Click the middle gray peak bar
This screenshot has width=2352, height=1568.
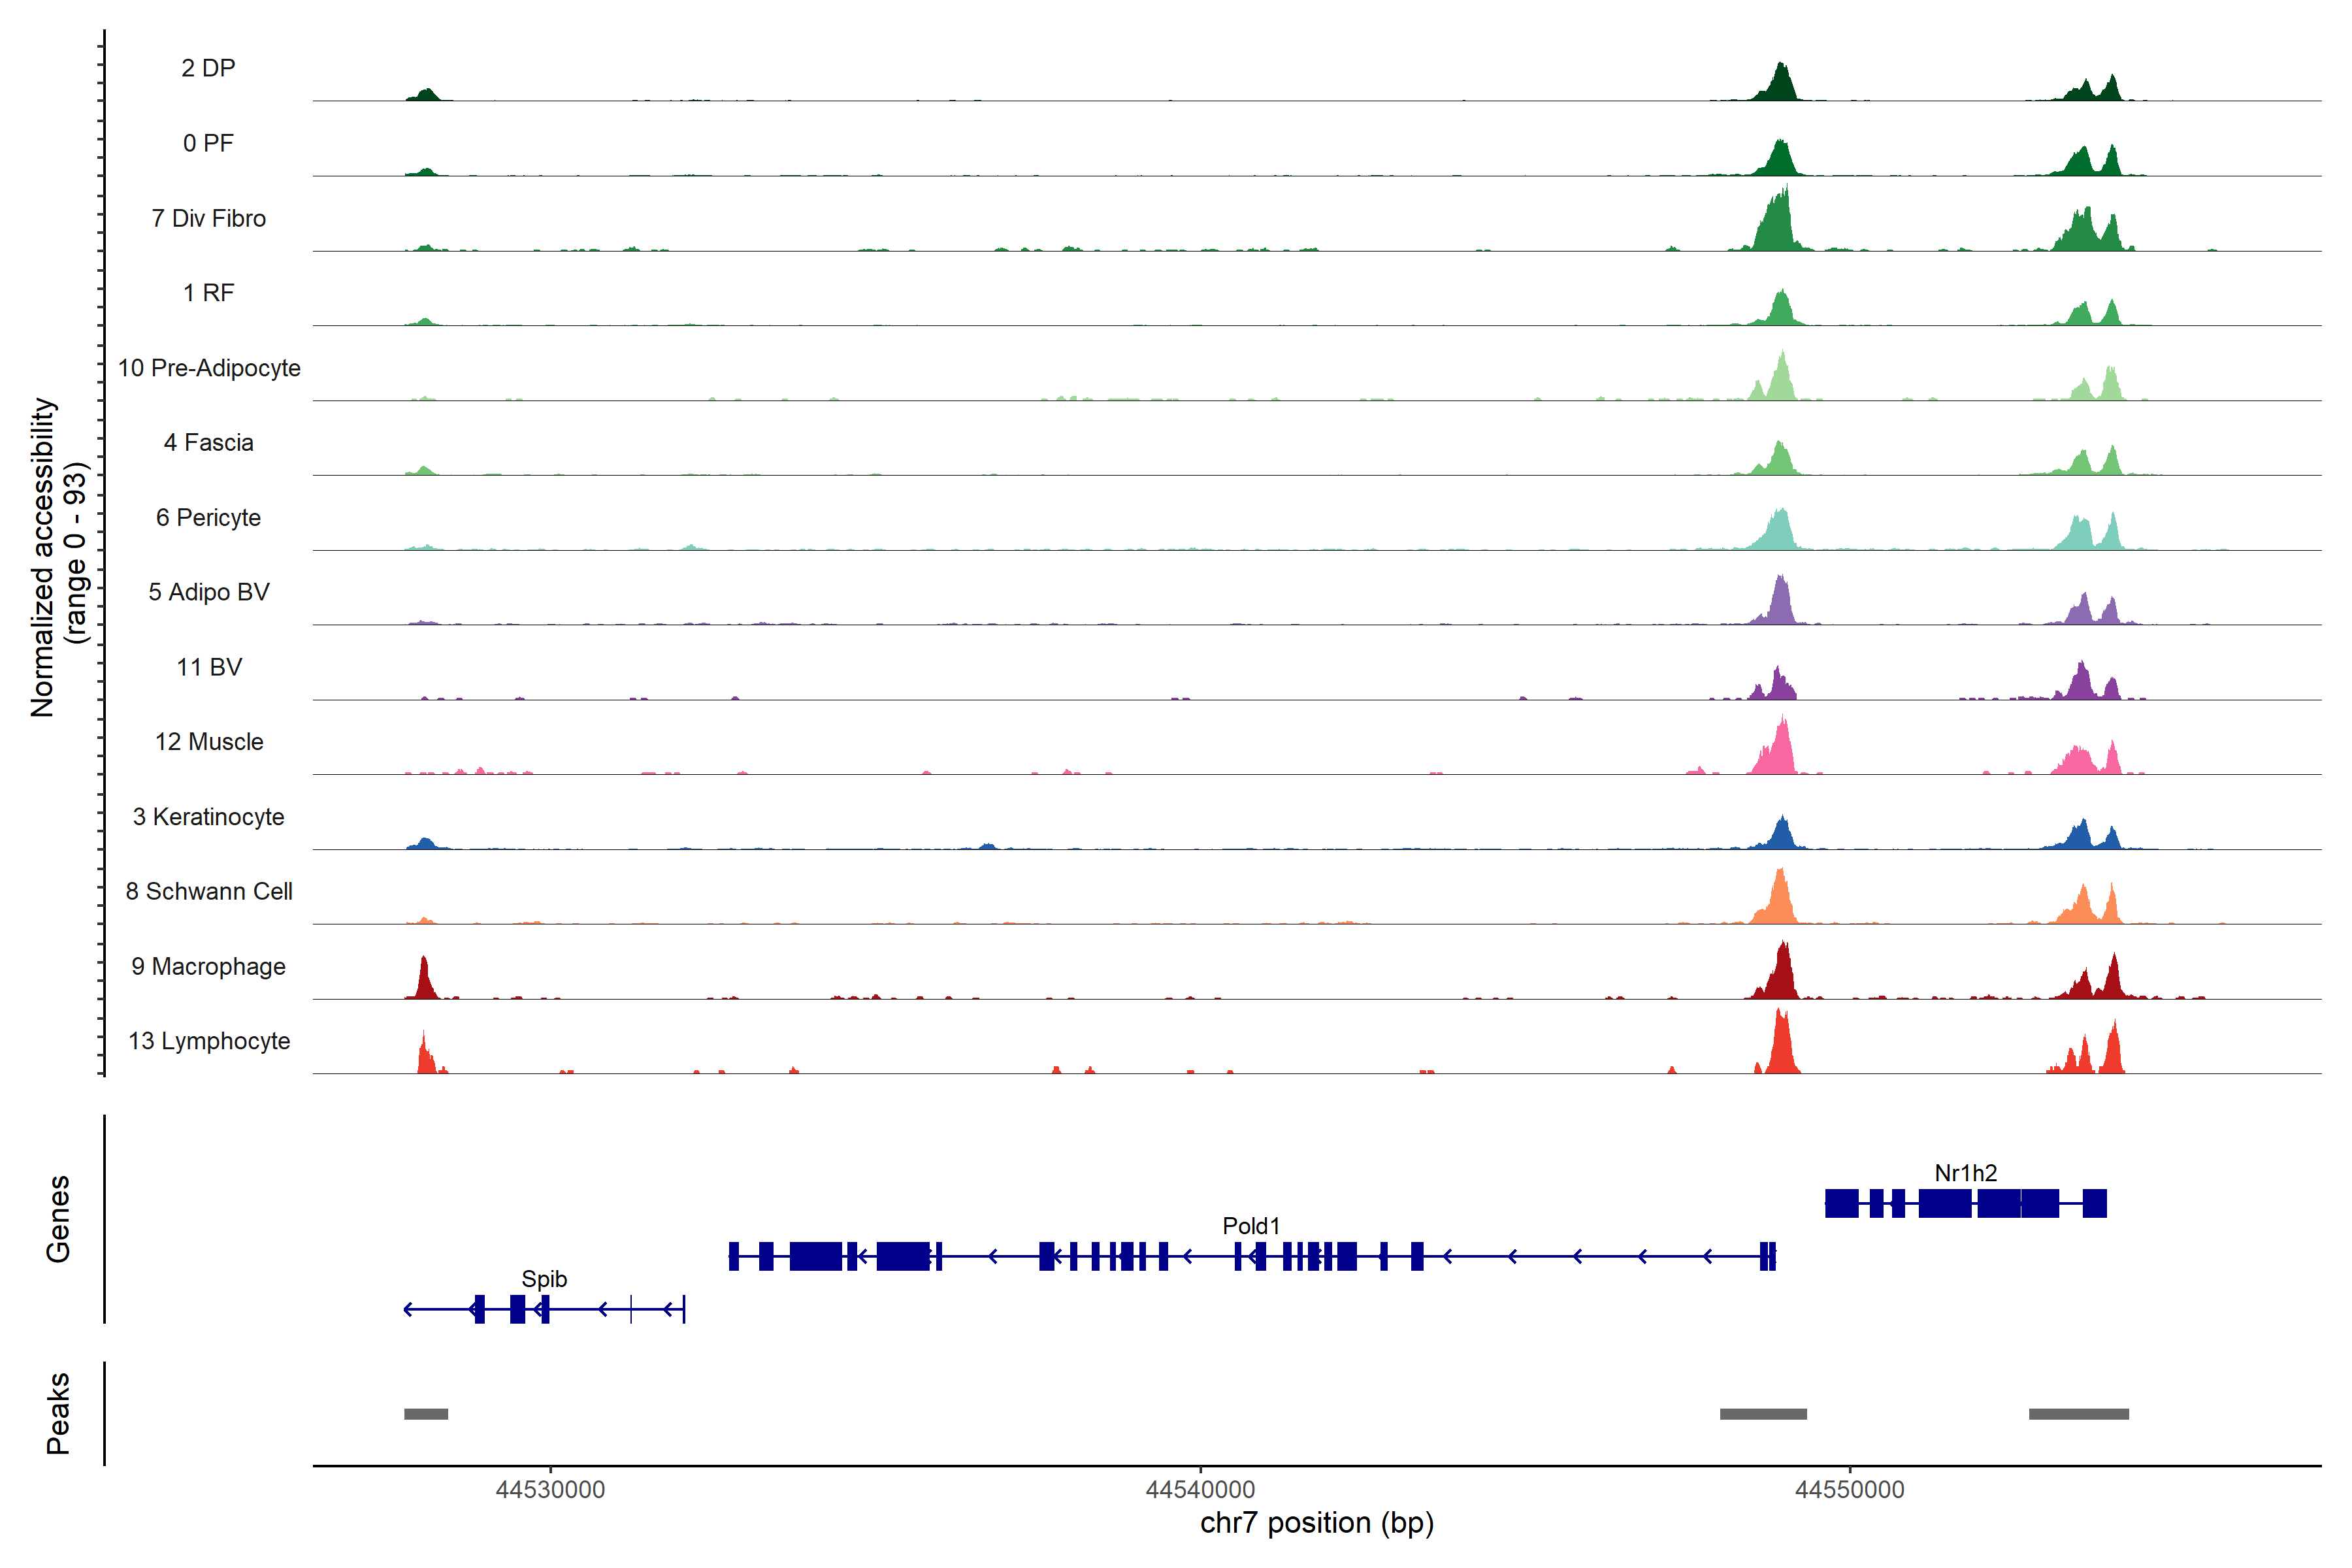pos(1763,1414)
